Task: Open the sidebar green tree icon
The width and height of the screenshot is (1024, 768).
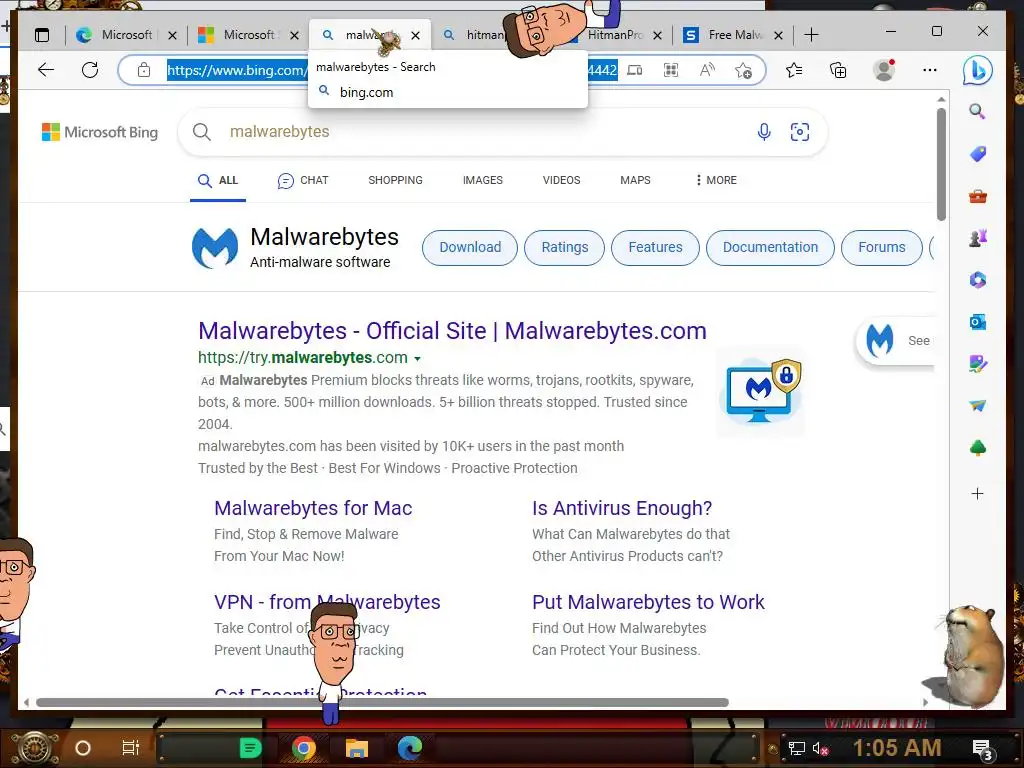Action: 978,448
